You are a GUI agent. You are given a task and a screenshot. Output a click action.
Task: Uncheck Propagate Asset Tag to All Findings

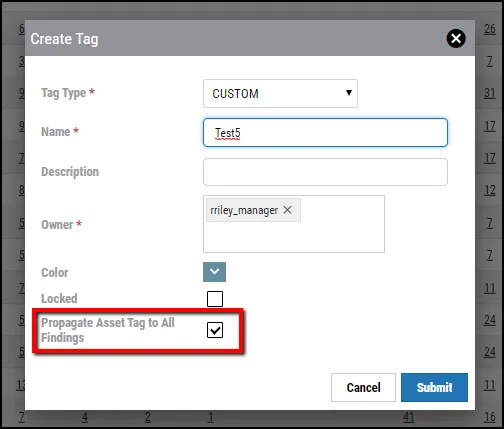(x=215, y=330)
